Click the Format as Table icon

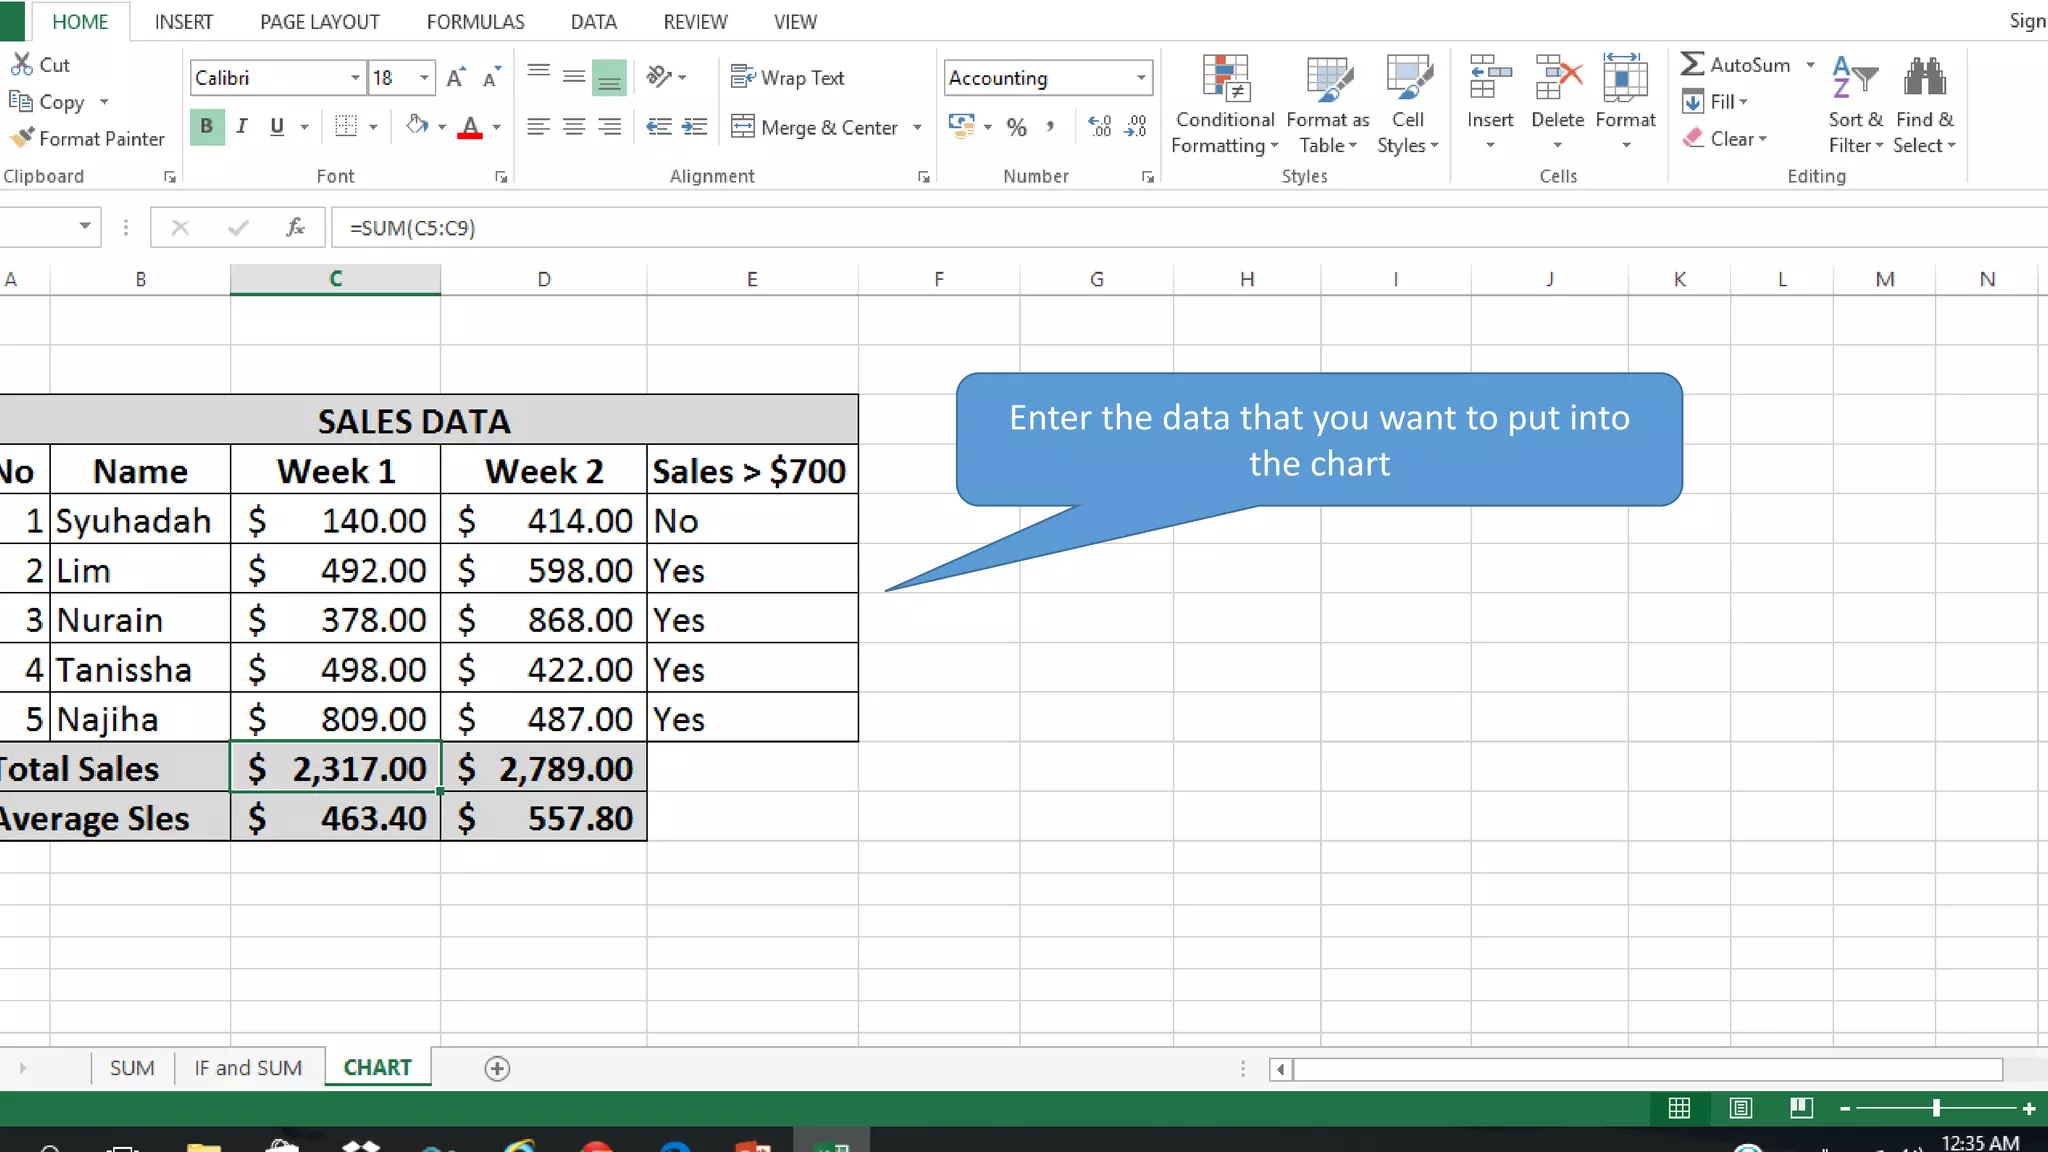click(1327, 80)
